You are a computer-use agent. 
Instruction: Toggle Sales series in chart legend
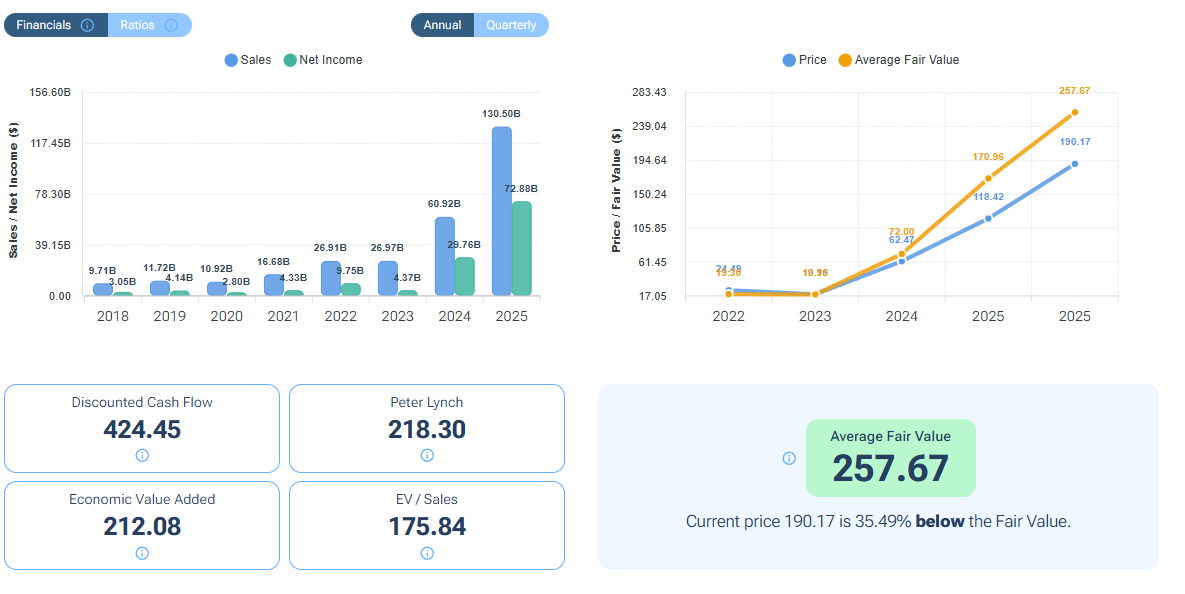(x=248, y=60)
